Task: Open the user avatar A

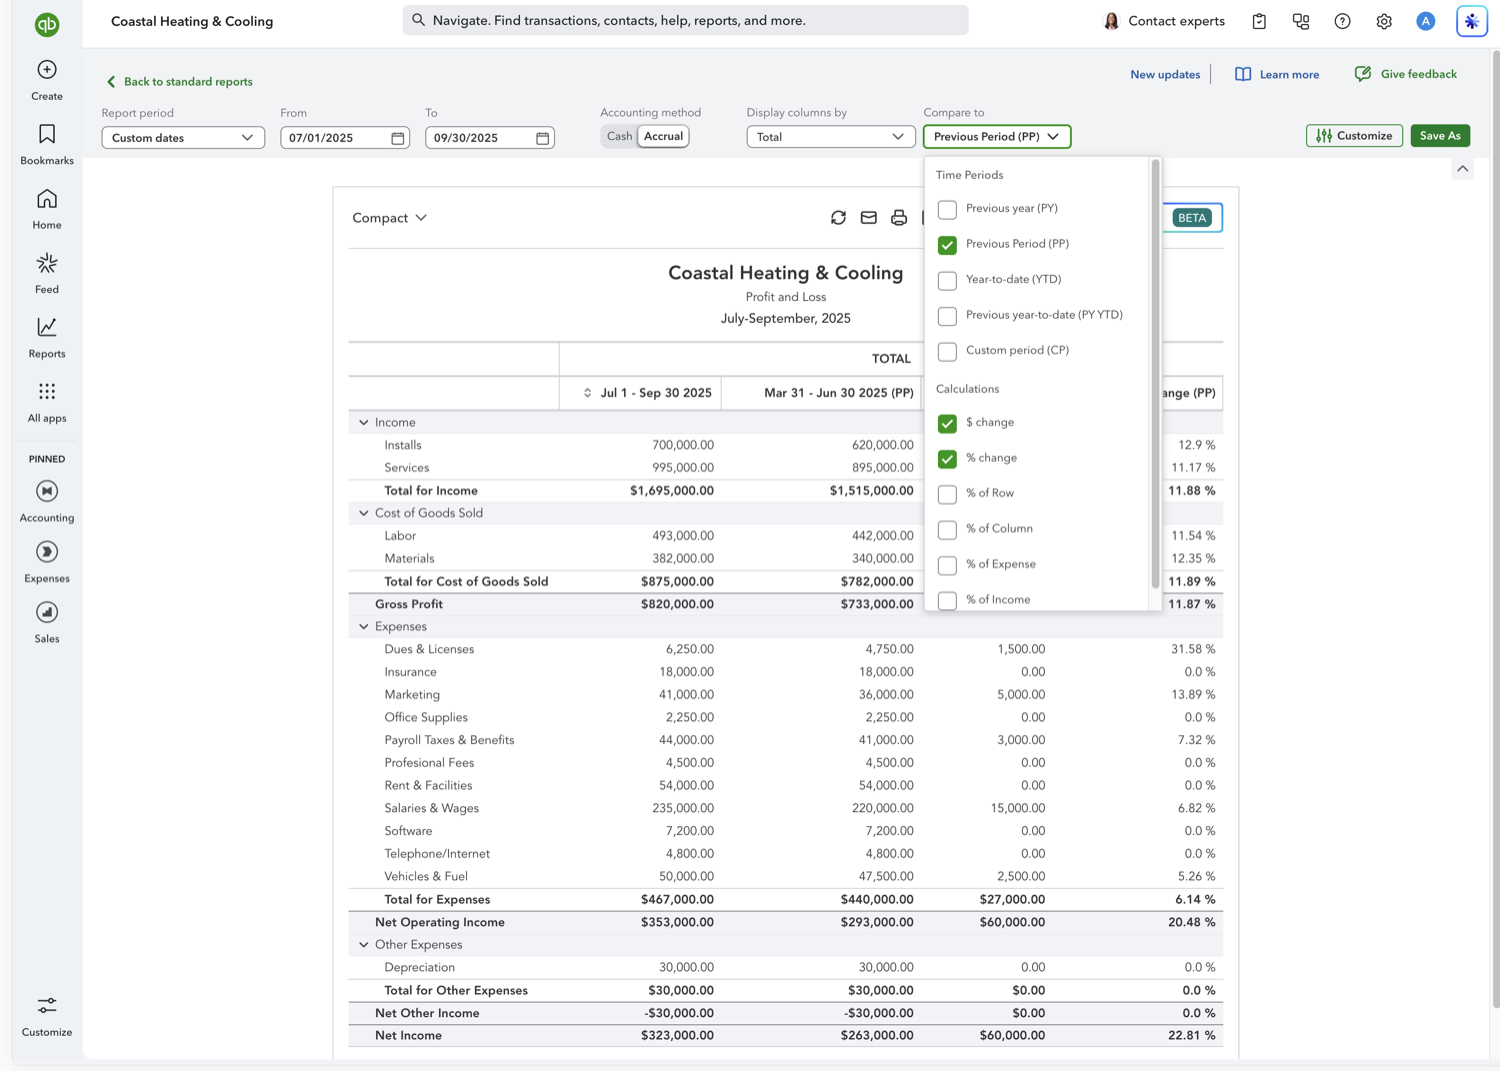Action: click(1426, 21)
